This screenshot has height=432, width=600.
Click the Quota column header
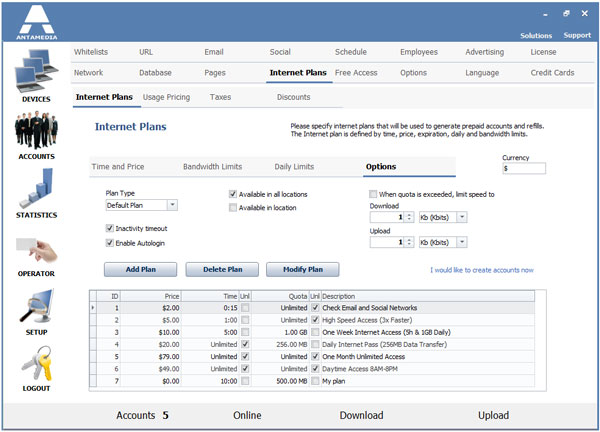click(x=280, y=296)
